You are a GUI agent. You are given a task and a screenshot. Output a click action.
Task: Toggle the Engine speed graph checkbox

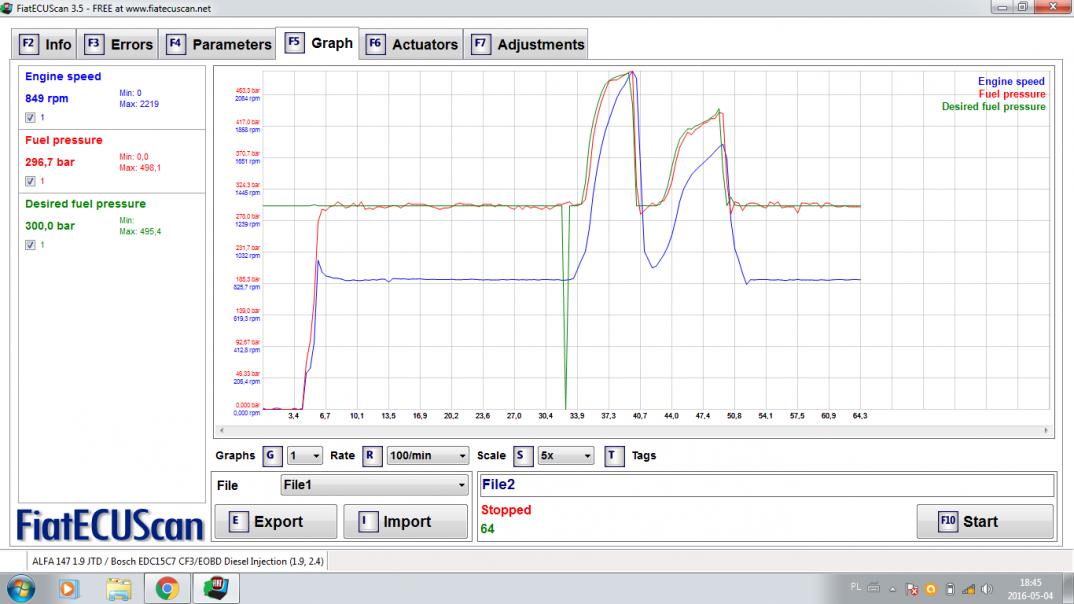point(30,118)
